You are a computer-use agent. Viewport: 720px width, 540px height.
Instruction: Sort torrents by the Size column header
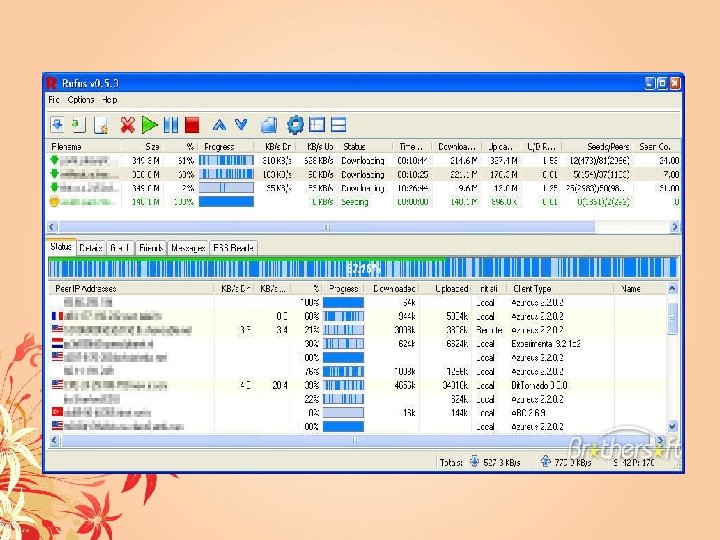143,147
